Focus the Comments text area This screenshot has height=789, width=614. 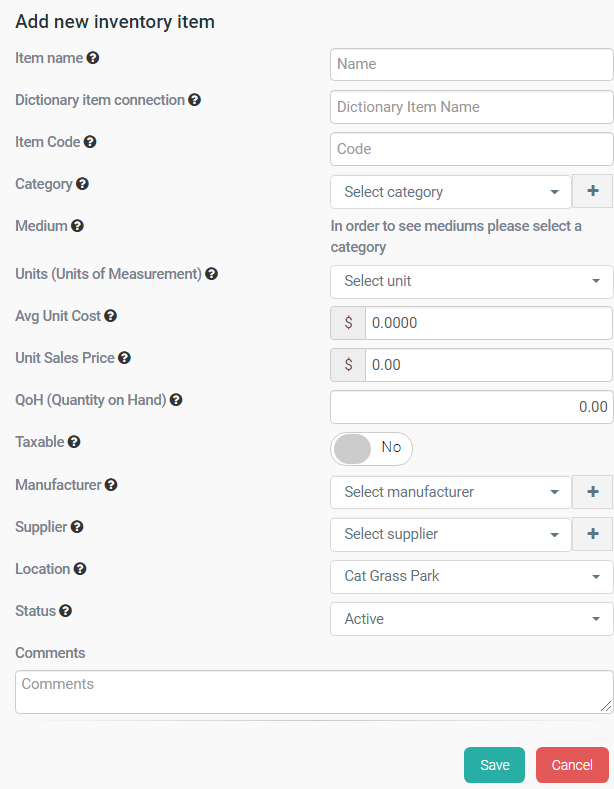point(314,691)
